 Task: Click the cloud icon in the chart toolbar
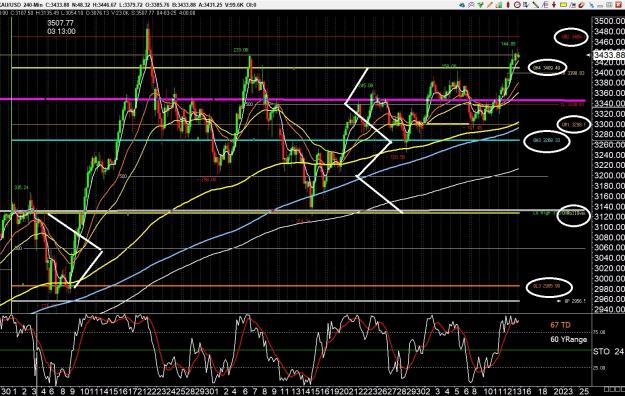[x=462, y=5]
